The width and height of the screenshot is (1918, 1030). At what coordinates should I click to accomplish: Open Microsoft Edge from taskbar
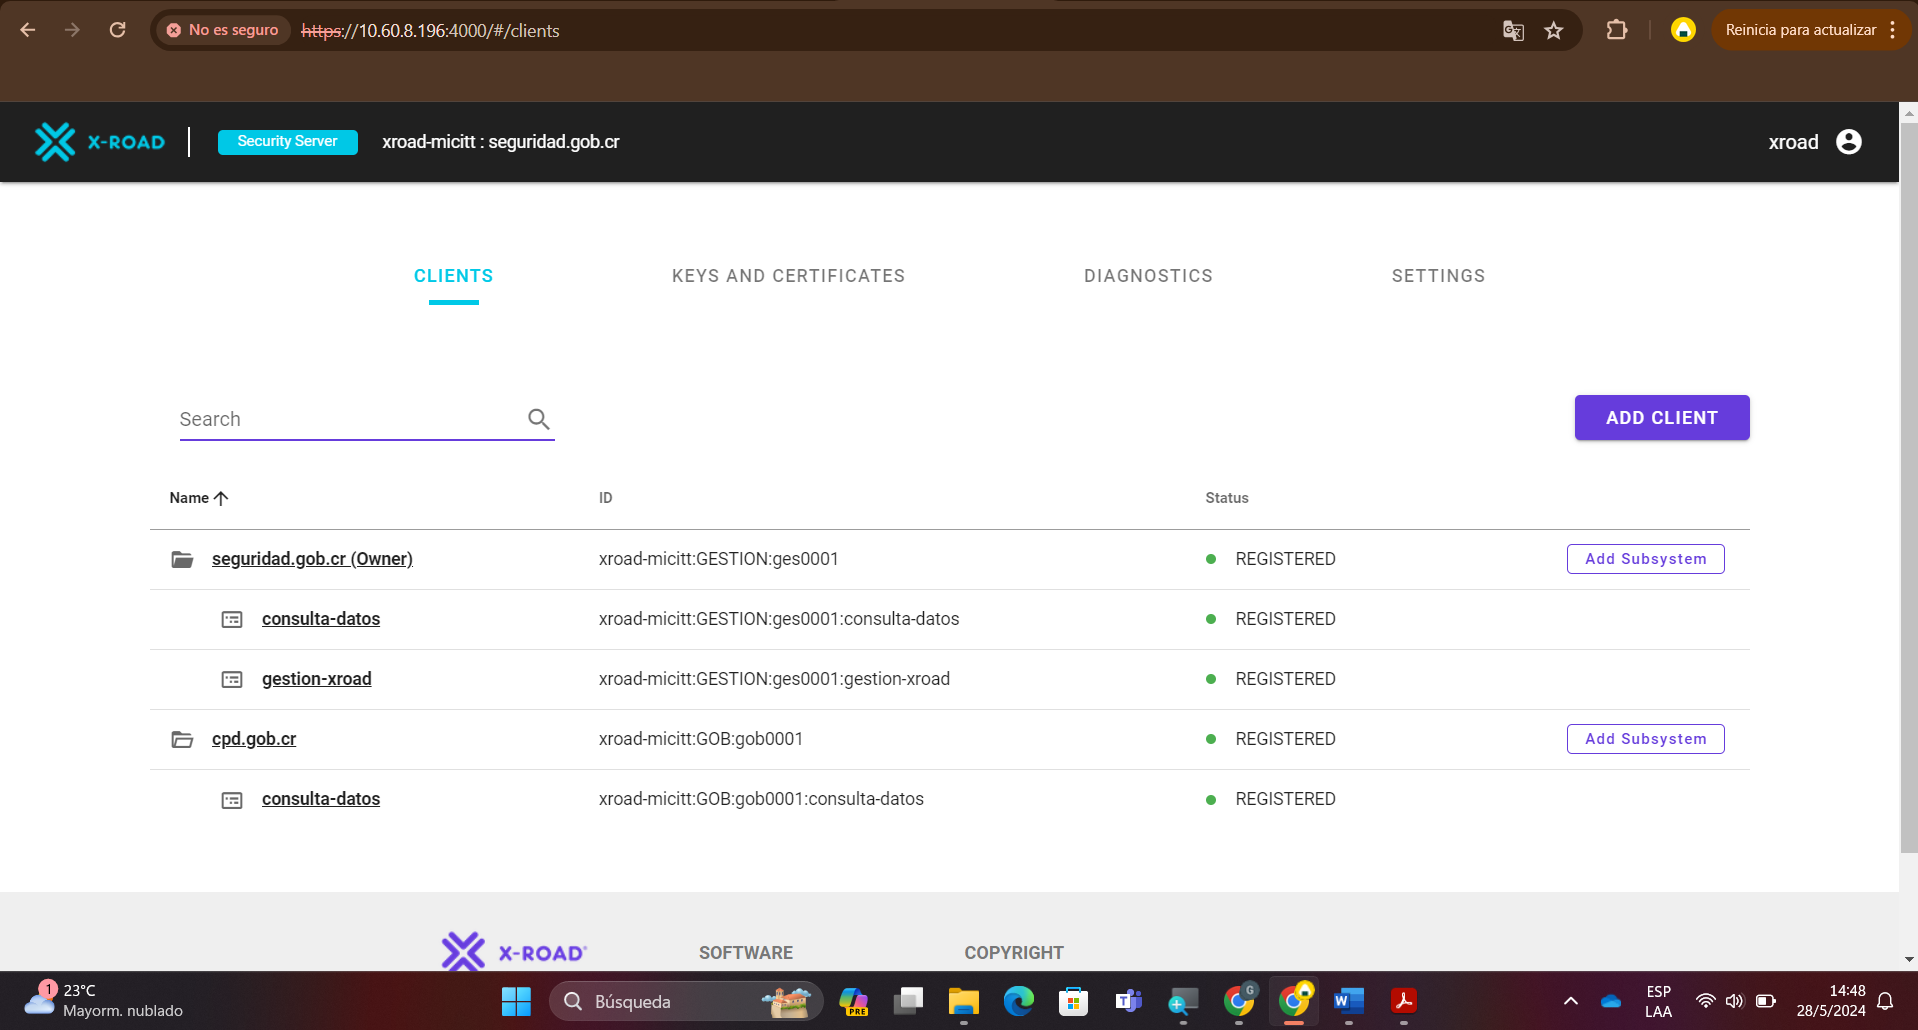tap(1018, 1001)
